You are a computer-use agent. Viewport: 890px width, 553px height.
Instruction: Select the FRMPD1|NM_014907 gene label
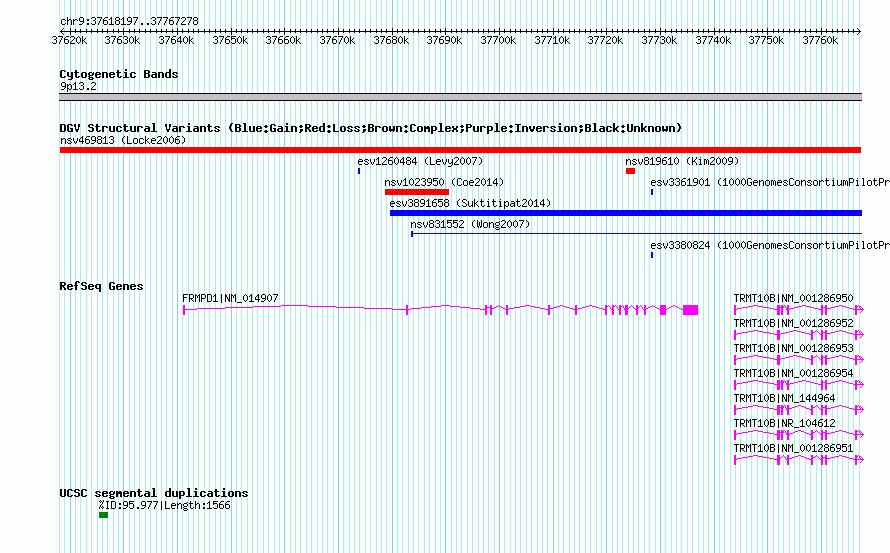click(230, 298)
